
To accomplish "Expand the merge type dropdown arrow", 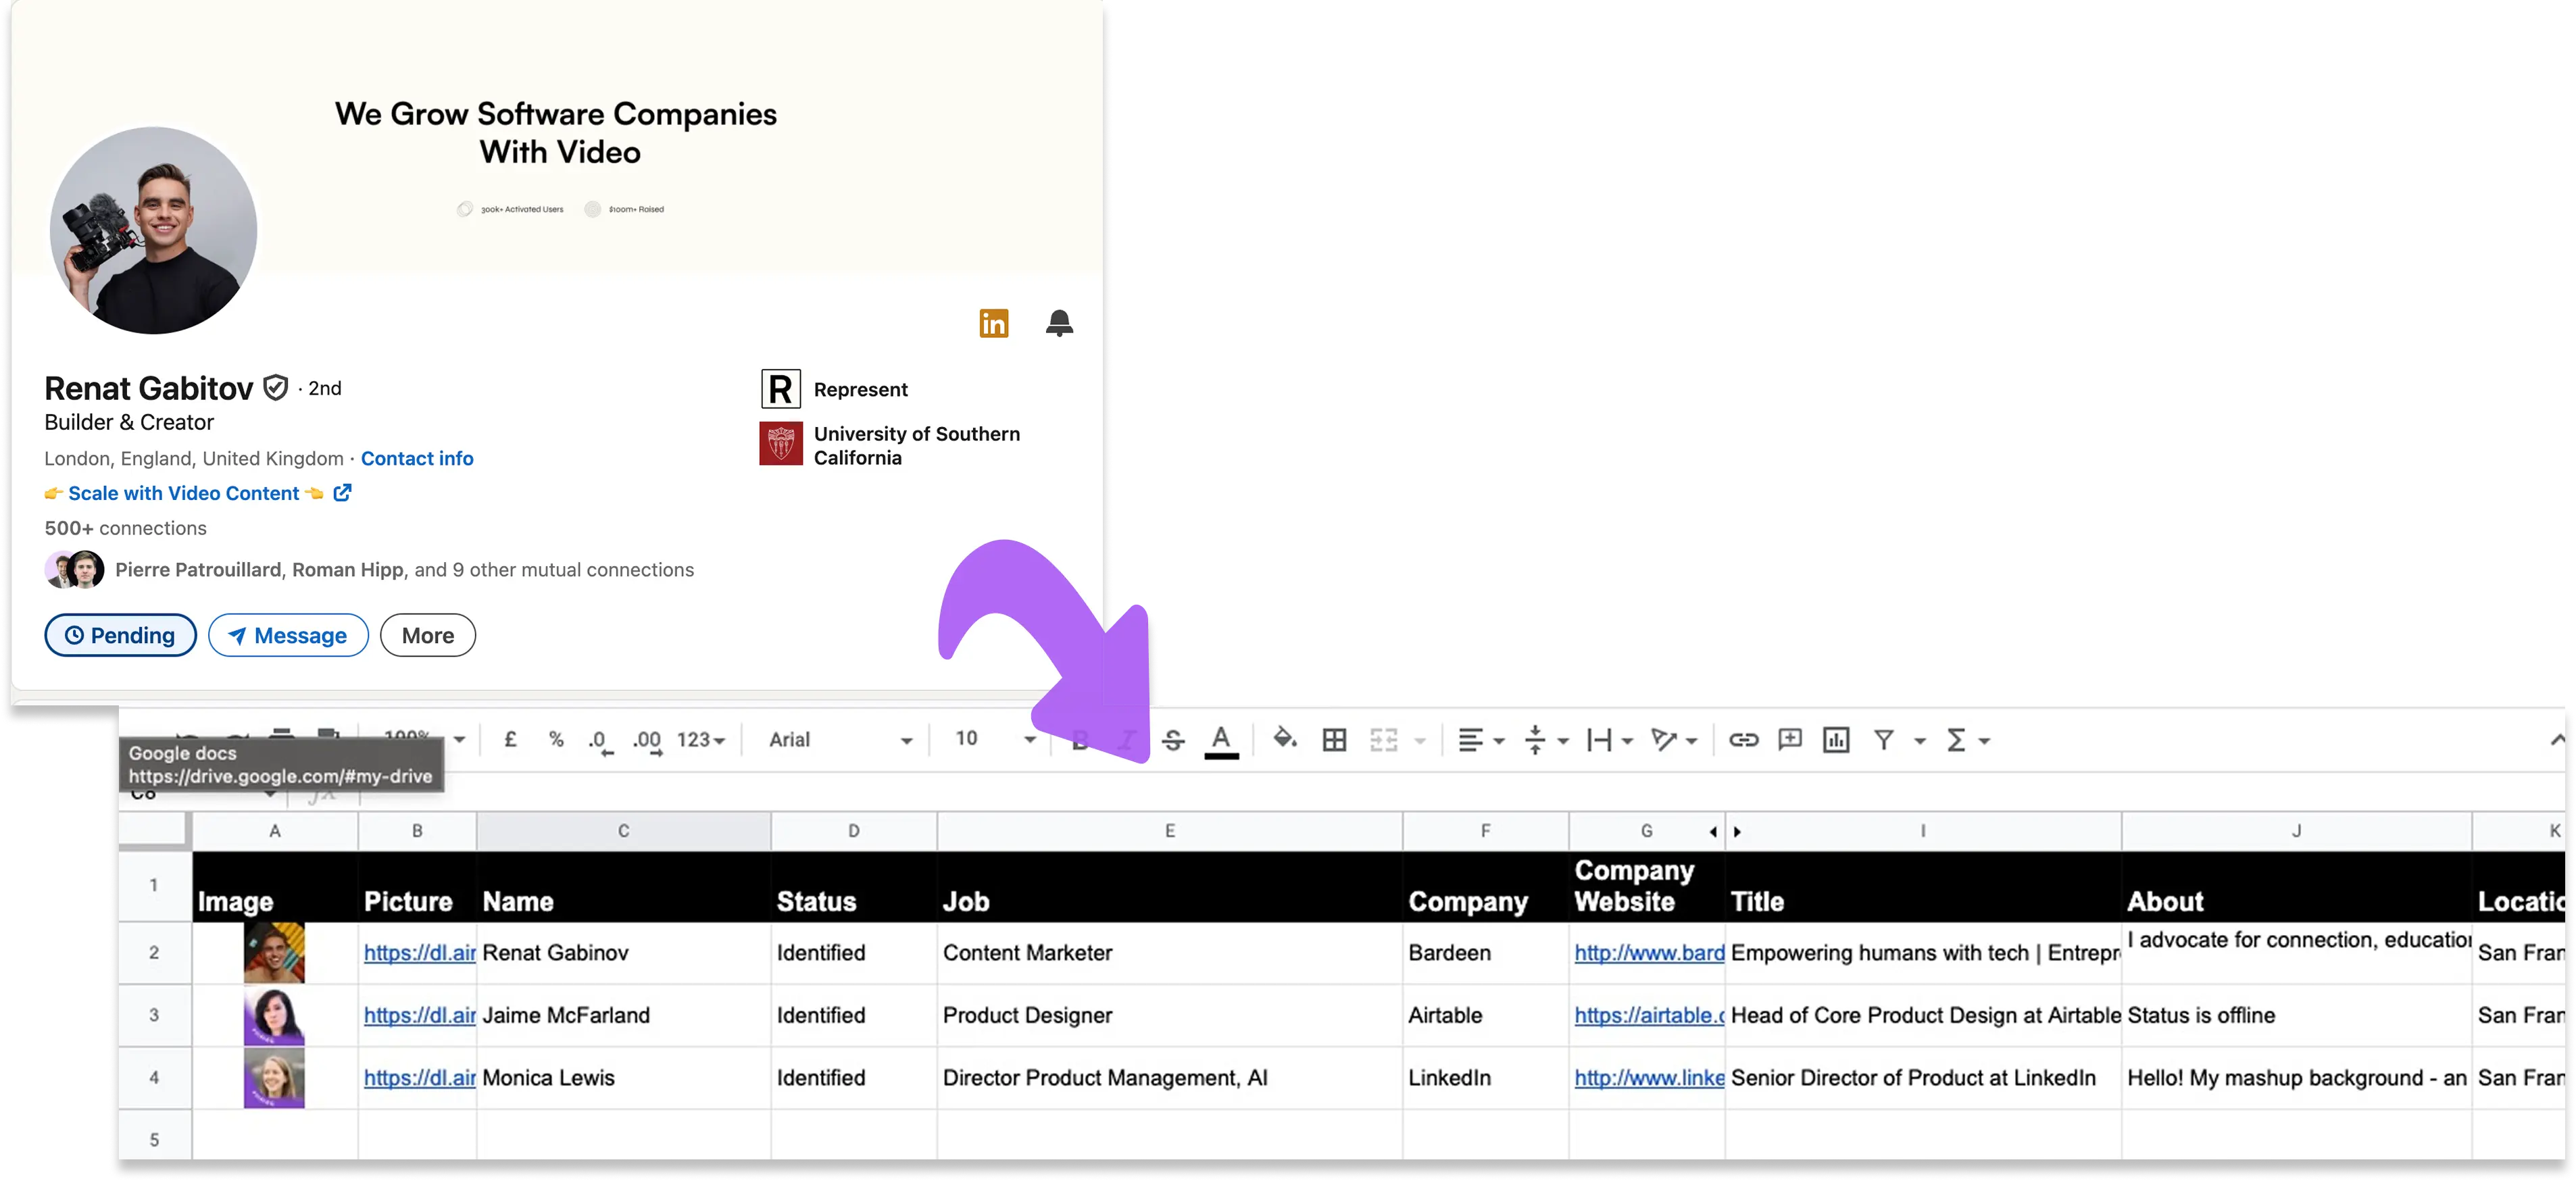I will click(x=1419, y=741).
